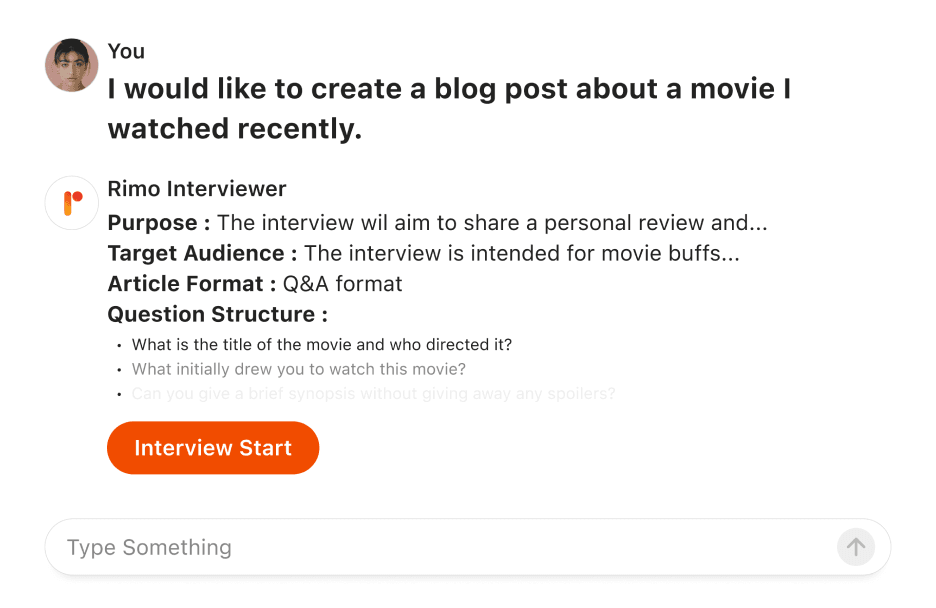Start the interview with the orange button
936x608 pixels.
coord(213,447)
